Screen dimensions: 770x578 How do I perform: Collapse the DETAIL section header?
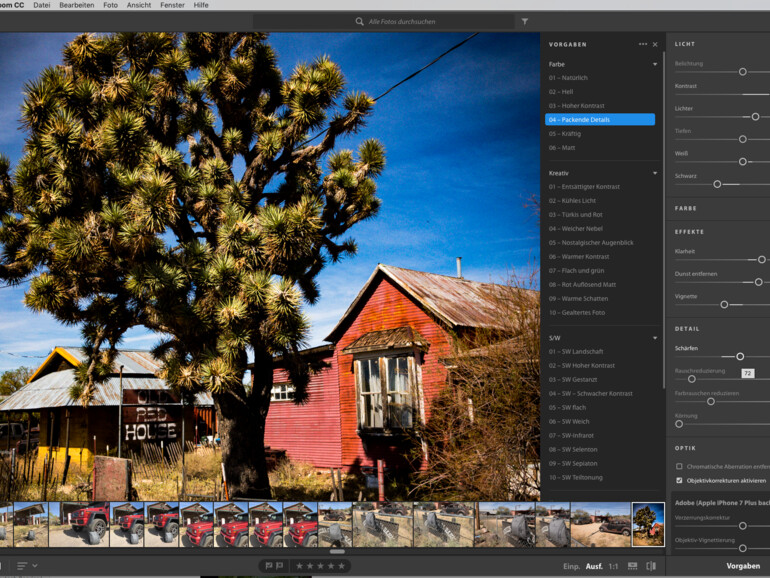pyautogui.click(x=687, y=329)
